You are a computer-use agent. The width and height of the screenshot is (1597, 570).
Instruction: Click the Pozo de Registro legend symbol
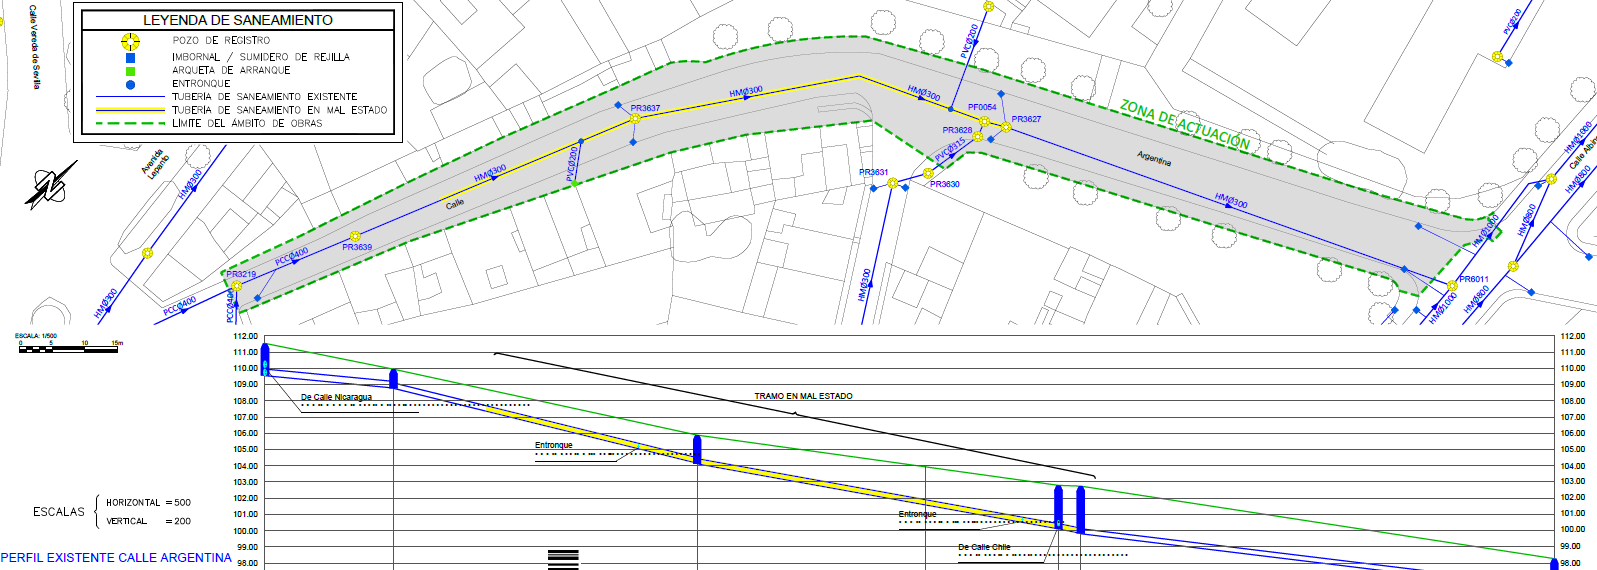130,42
